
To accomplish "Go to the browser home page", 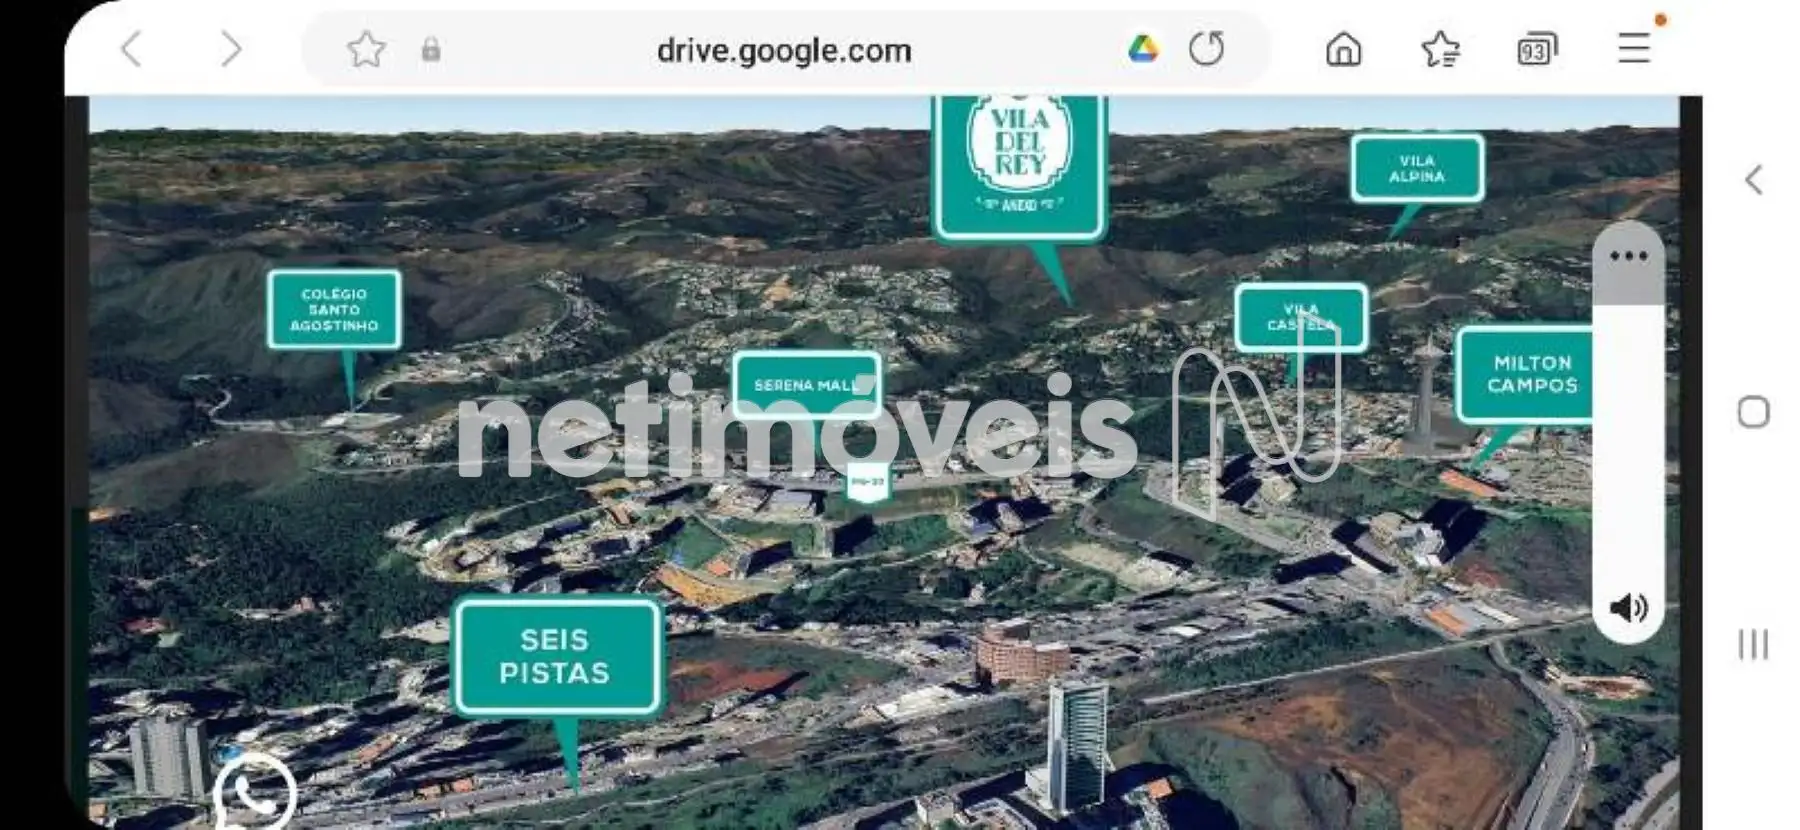I will pos(1343,48).
